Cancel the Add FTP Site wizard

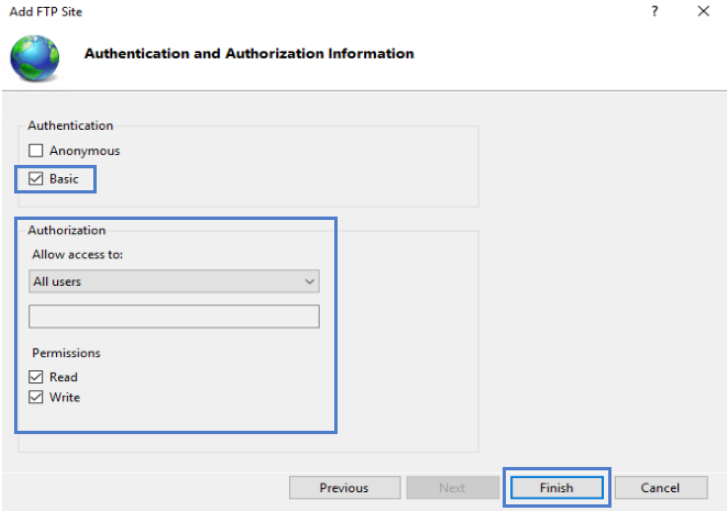661,488
